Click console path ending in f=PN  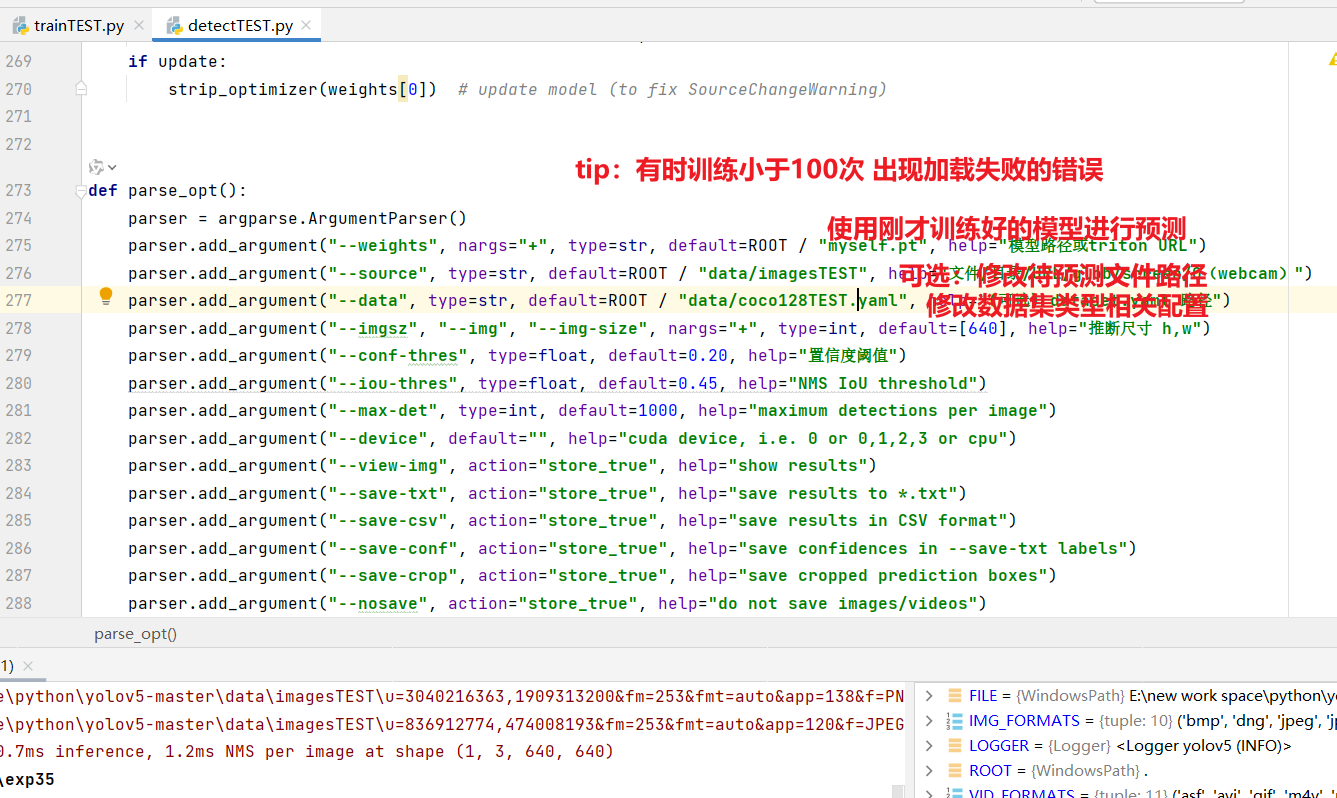[x=452, y=696]
